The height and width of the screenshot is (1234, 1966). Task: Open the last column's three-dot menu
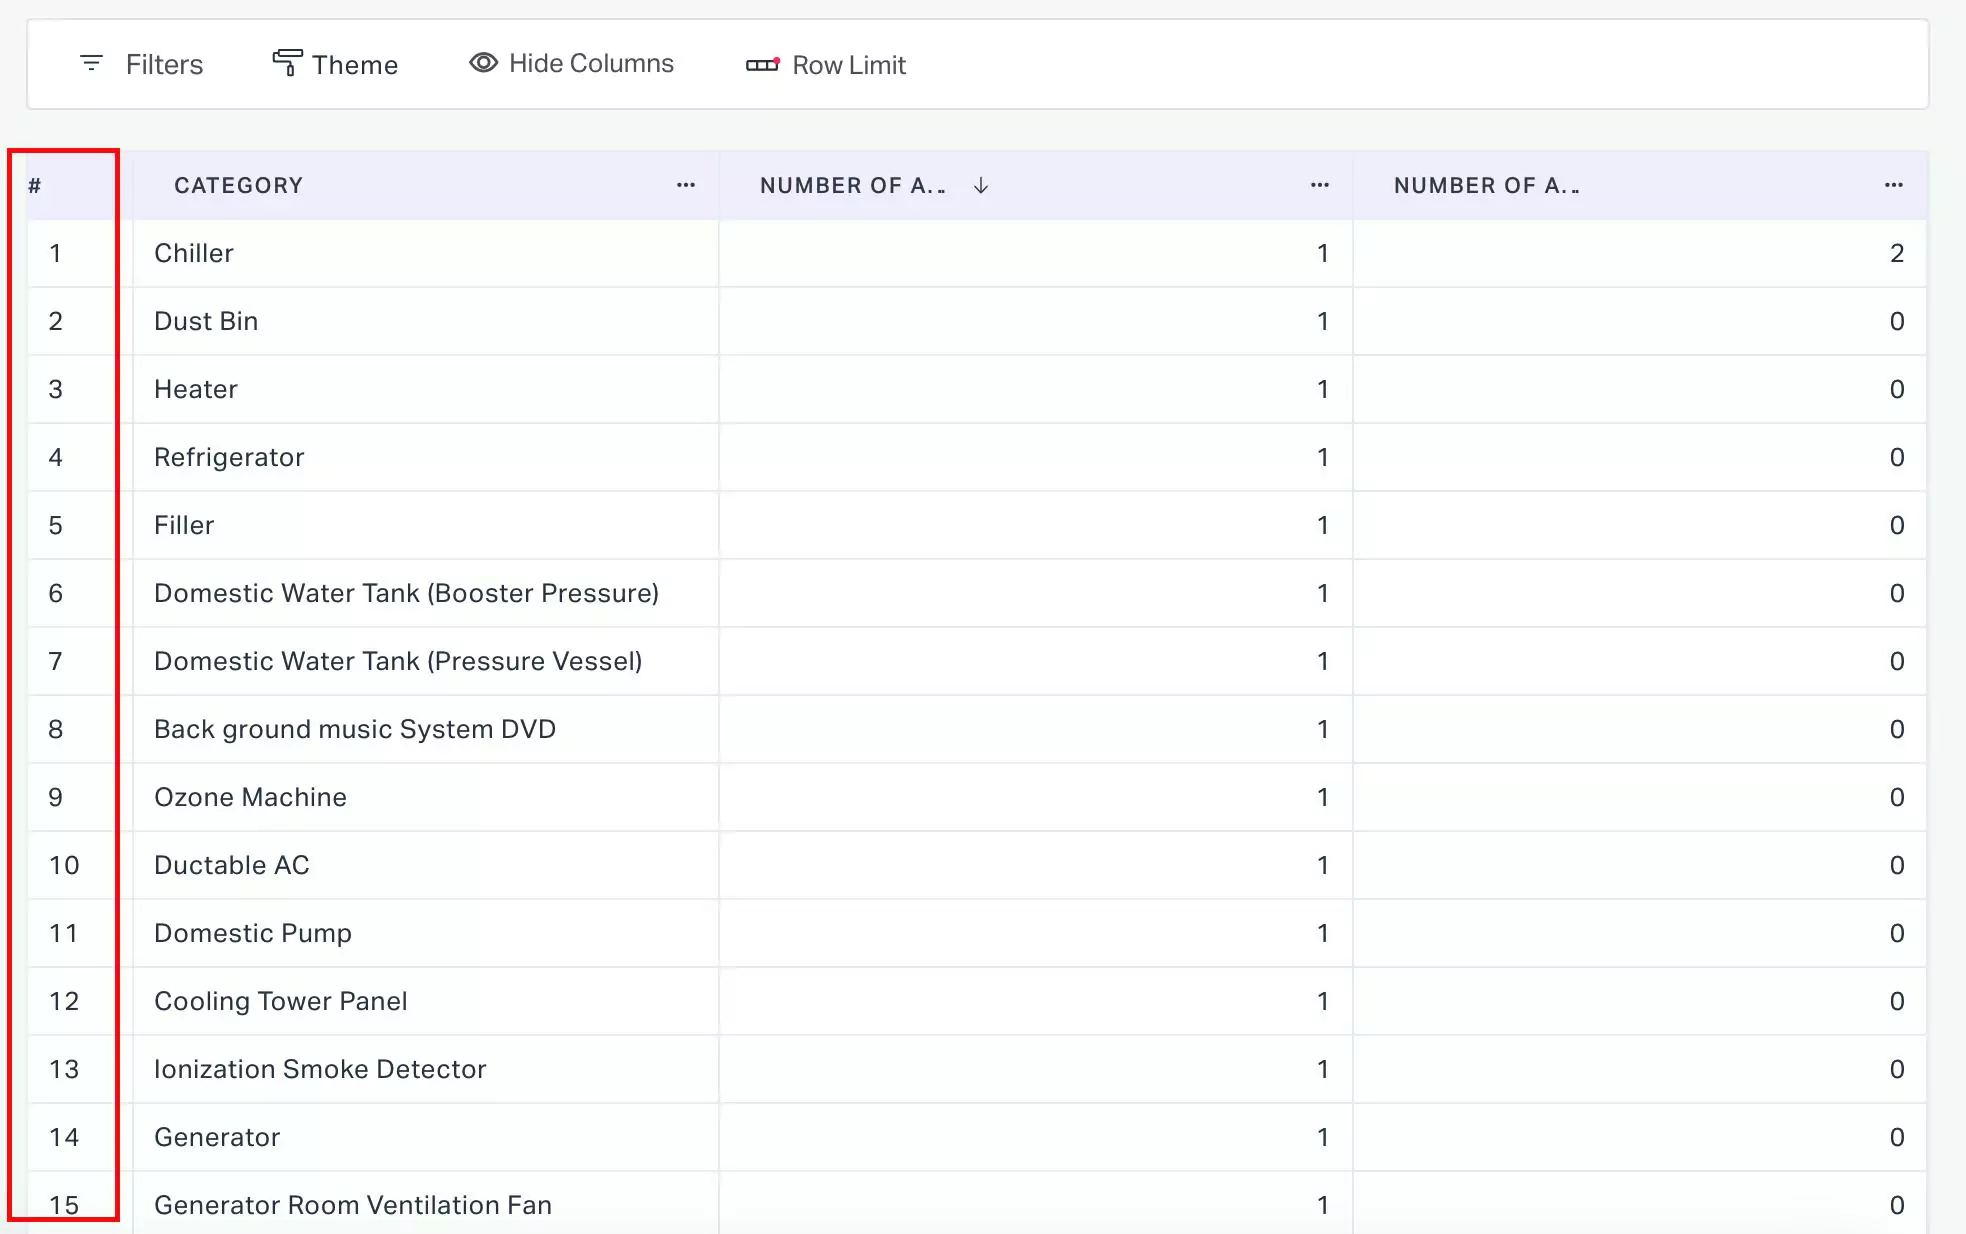tap(1893, 185)
